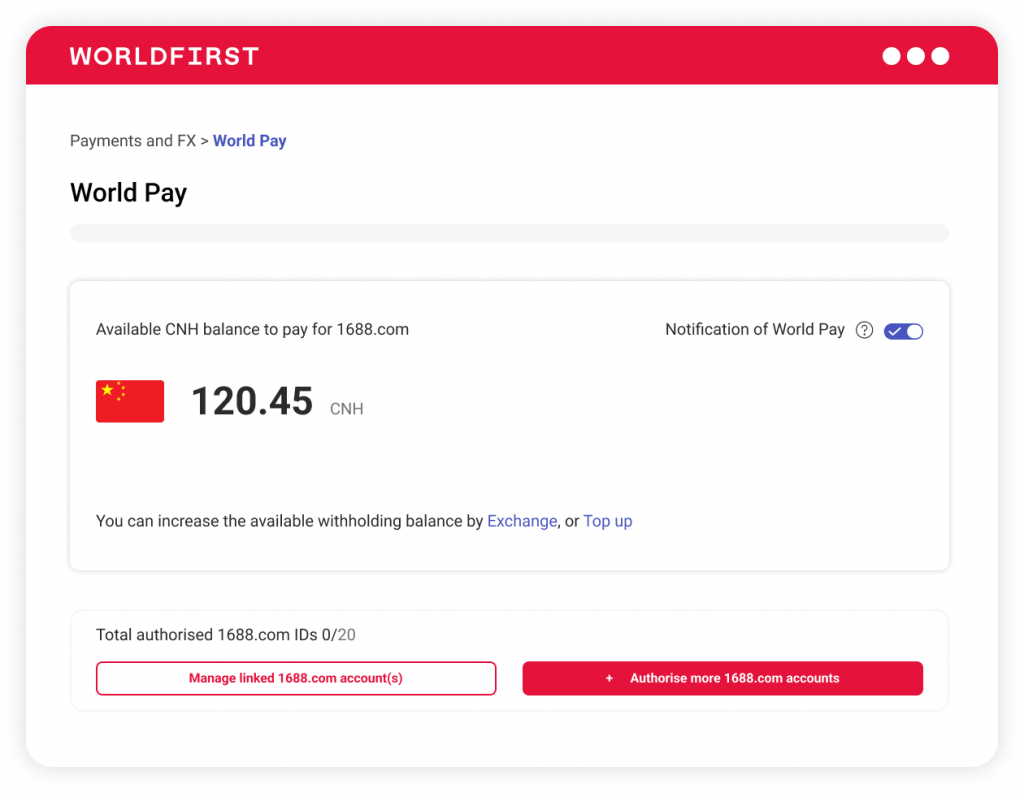The width and height of the screenshot is (1024, 793).
Task: Click the last white dot in header
Action: pyautogui.click(x=940, y=56)
